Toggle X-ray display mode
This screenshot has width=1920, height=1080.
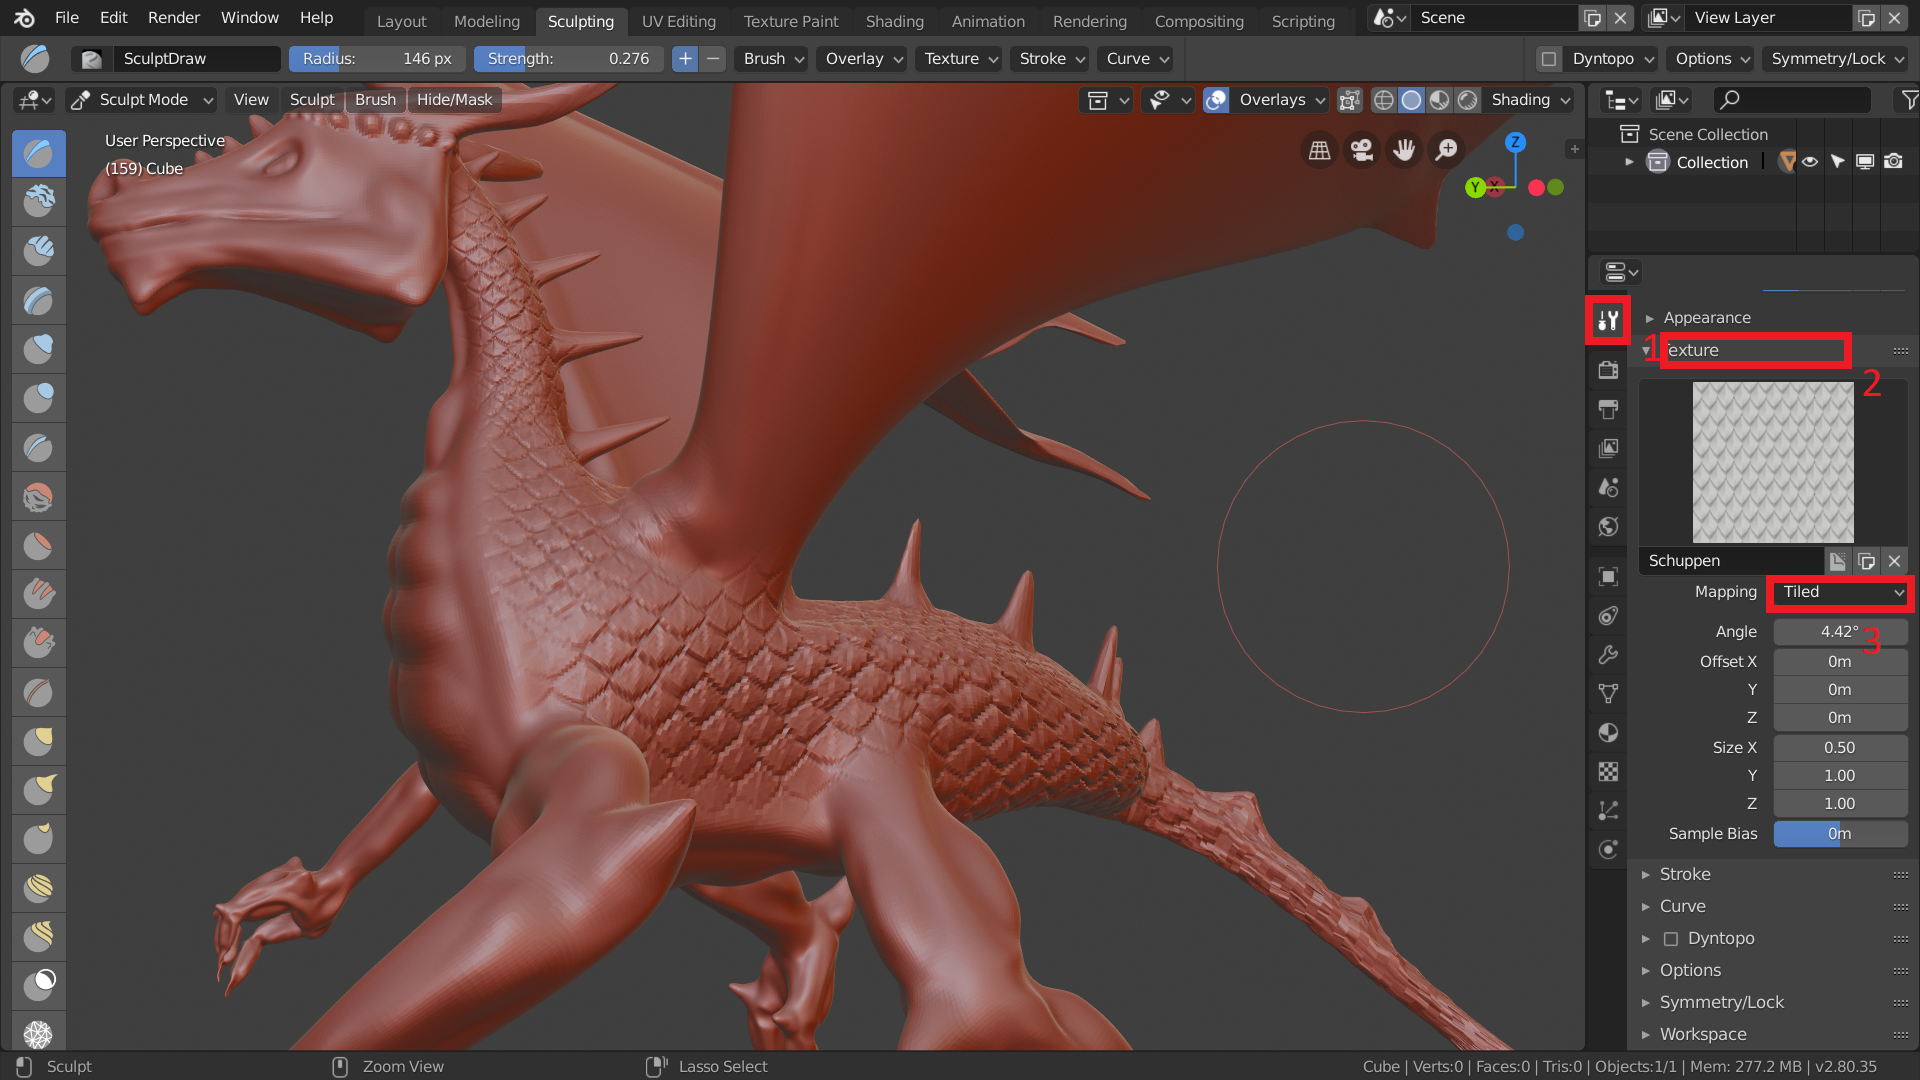click(1350, 100)
